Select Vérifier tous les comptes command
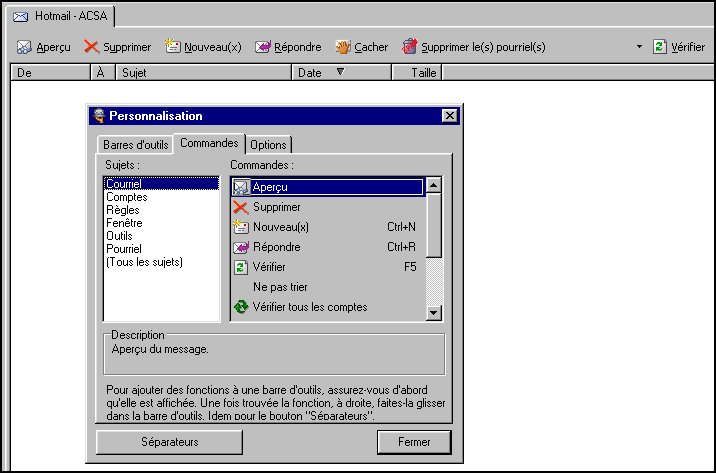 pyautogui.click(x=309, y=307)
